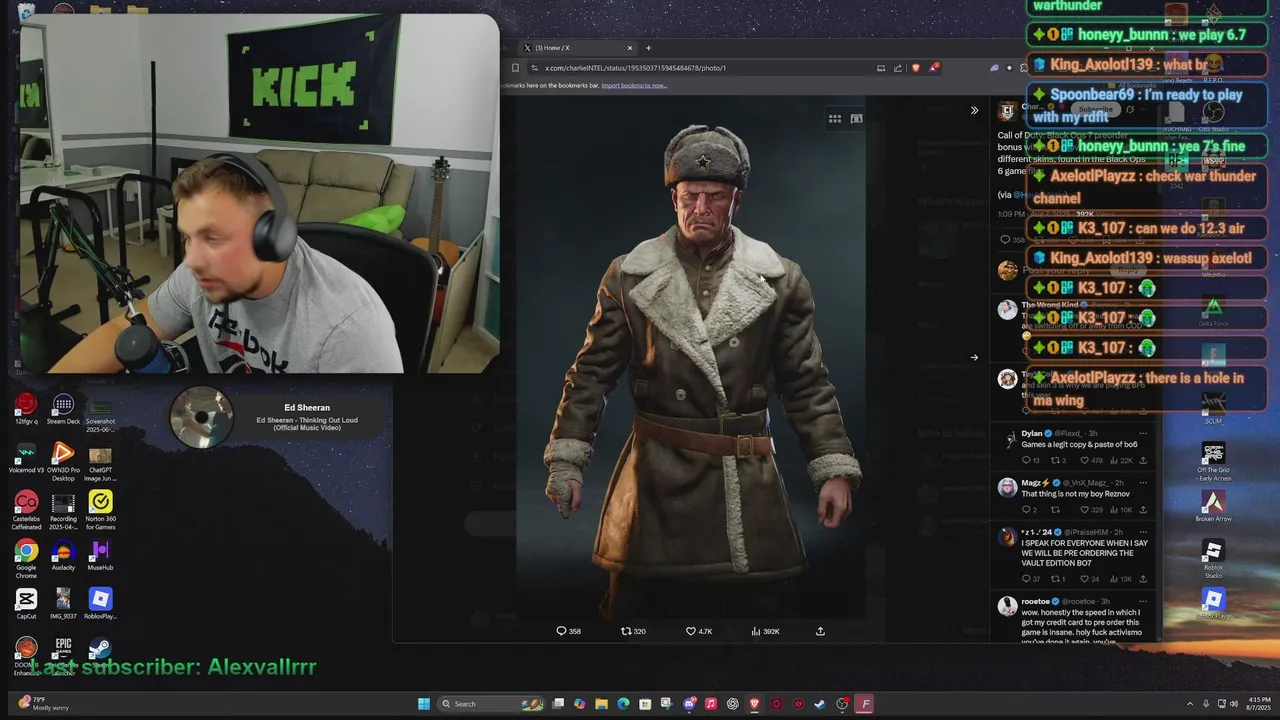Click the grid view icon above photo
This screenshot has width=1280, height=720.
pyautogui.click(x=835, y=118)
